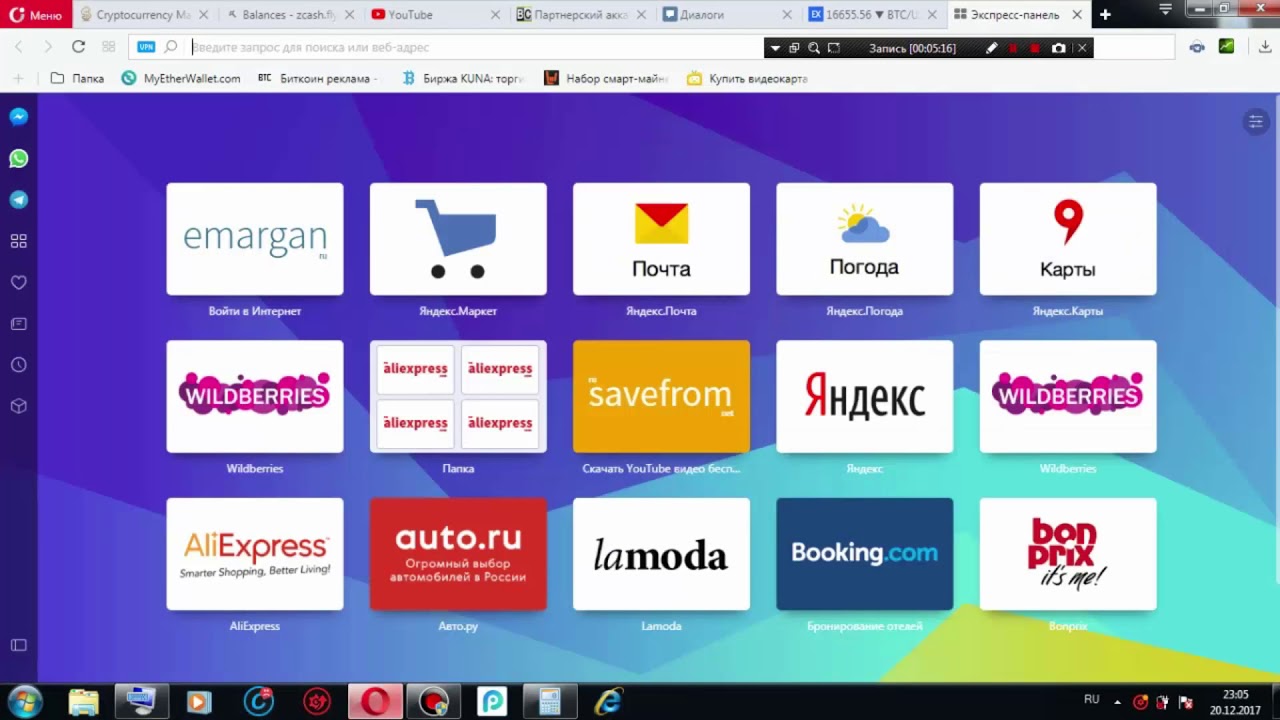Open the tab list menu icon
Image resolution: width=1280 pixels, height=720 pixels.
(x=1165, y=9)
